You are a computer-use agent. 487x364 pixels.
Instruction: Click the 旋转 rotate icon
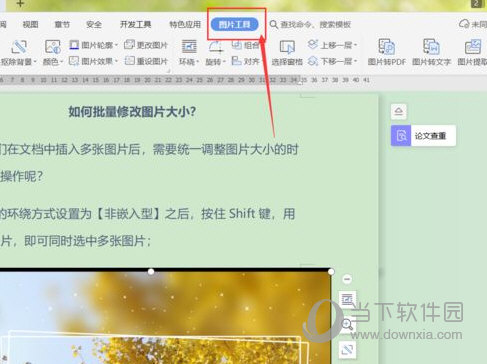[216, 47]
